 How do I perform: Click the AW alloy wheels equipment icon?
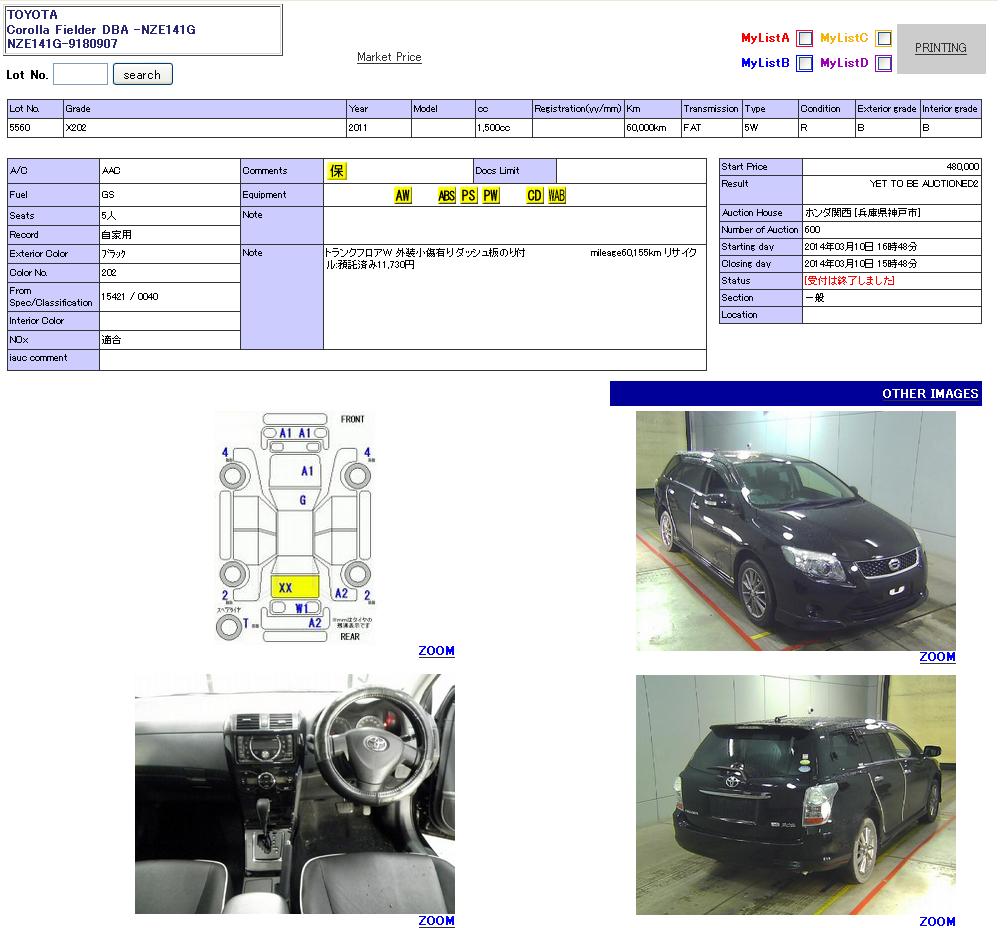(402, 196)
